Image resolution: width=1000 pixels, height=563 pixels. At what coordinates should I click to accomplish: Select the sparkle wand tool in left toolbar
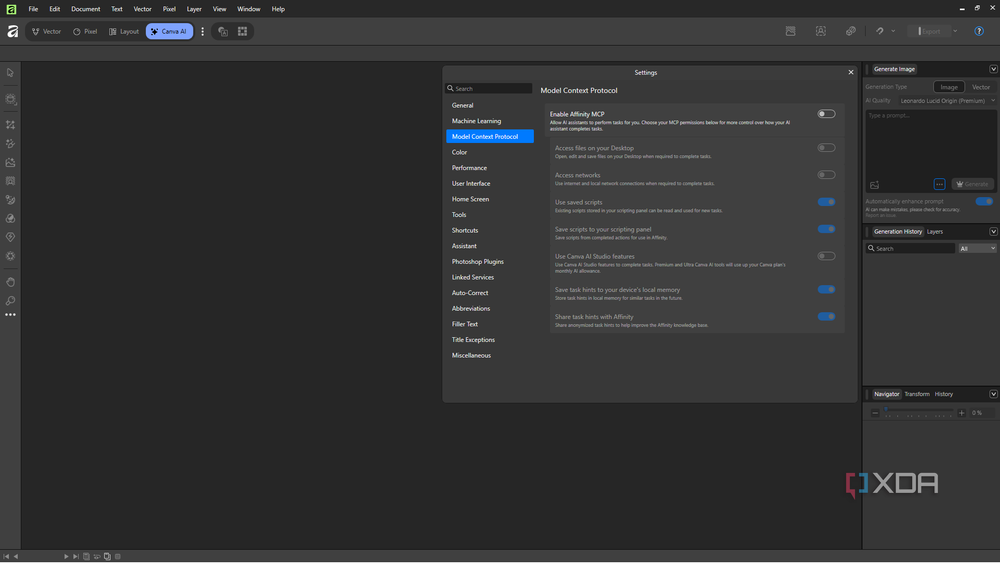[10, 125]
